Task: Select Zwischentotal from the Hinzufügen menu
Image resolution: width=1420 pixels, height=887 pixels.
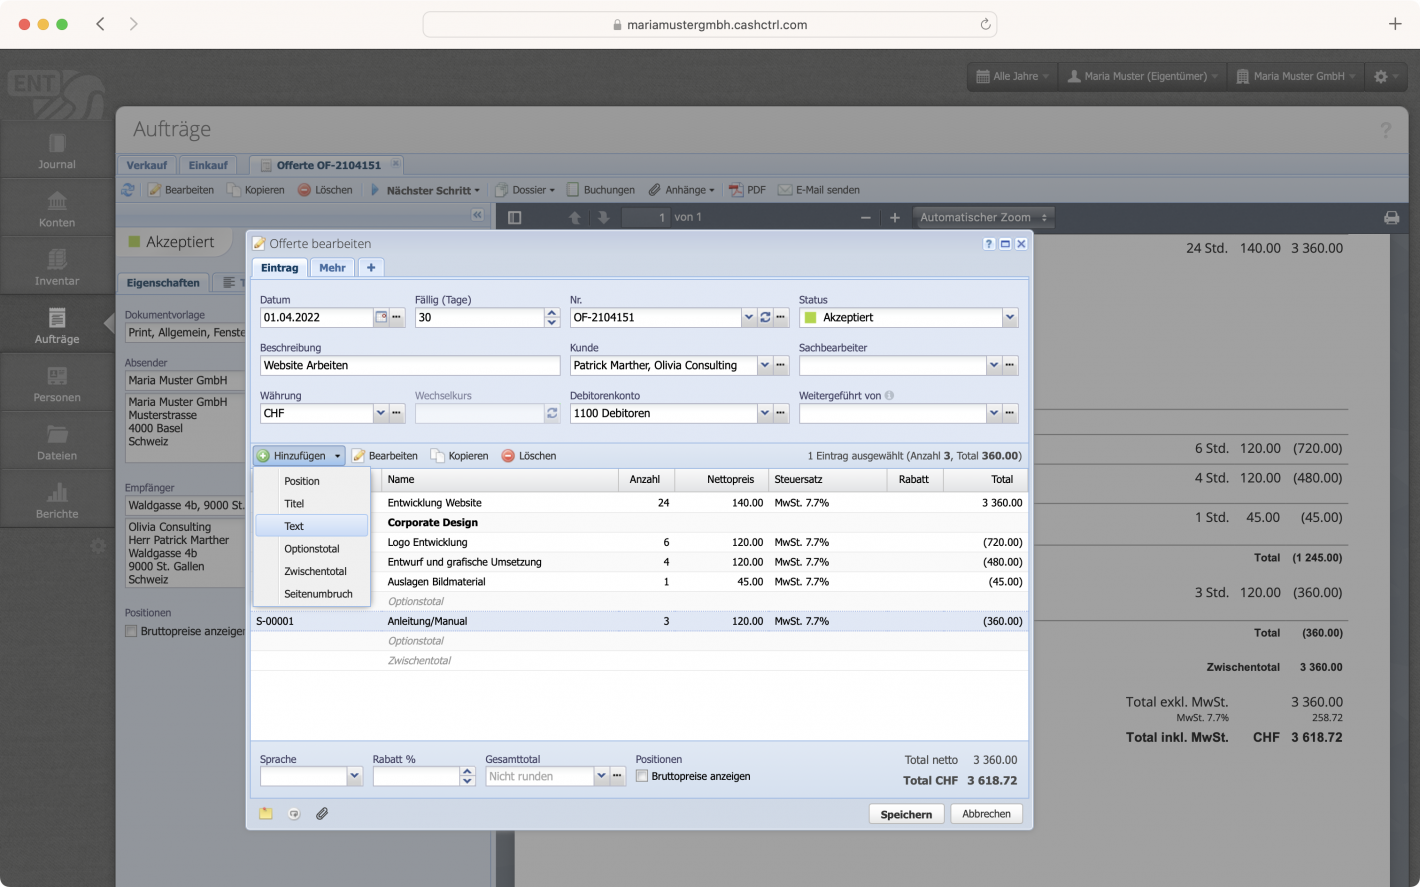Action: (313, 571)
